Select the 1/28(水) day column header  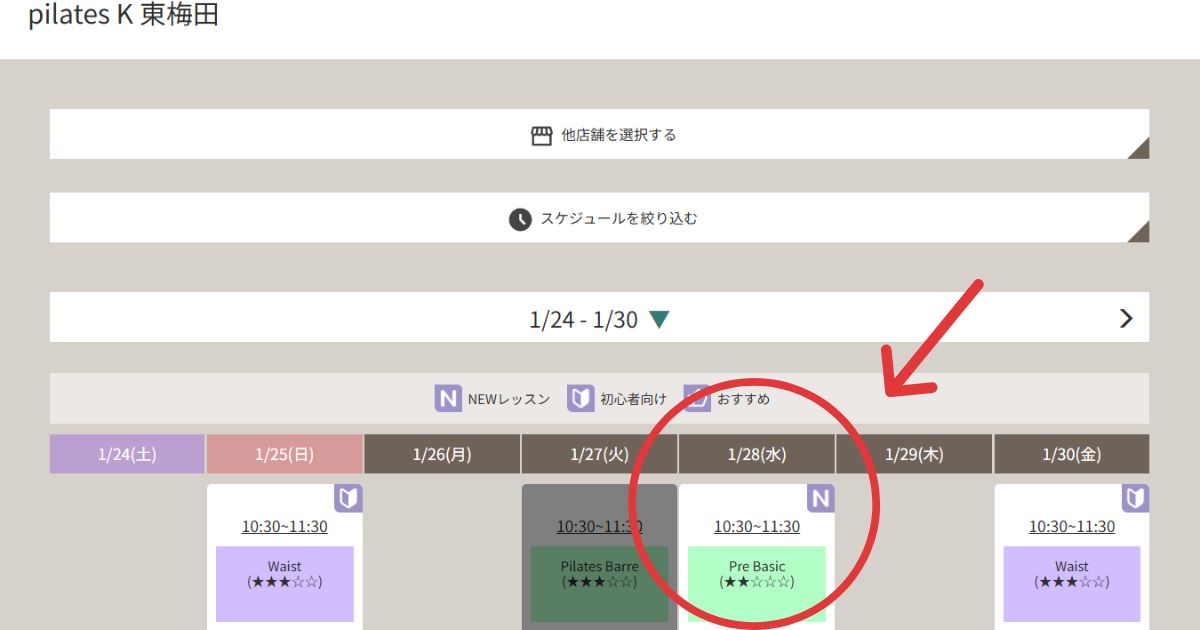point(757,454)
